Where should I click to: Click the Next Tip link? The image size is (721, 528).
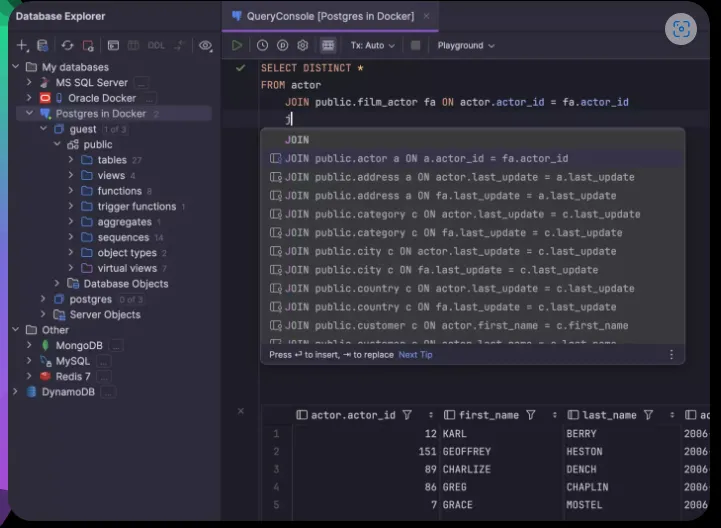tap(415, 355)
